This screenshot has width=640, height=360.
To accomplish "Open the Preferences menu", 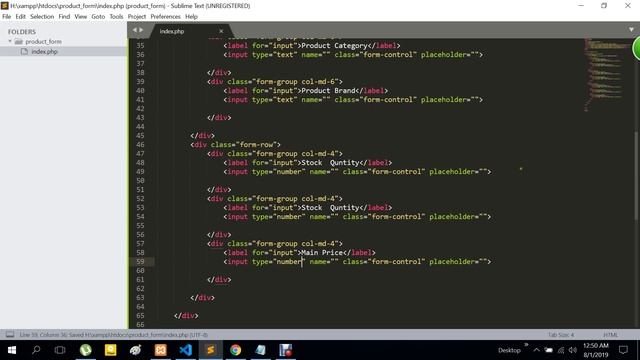I will tap(165, 17).
